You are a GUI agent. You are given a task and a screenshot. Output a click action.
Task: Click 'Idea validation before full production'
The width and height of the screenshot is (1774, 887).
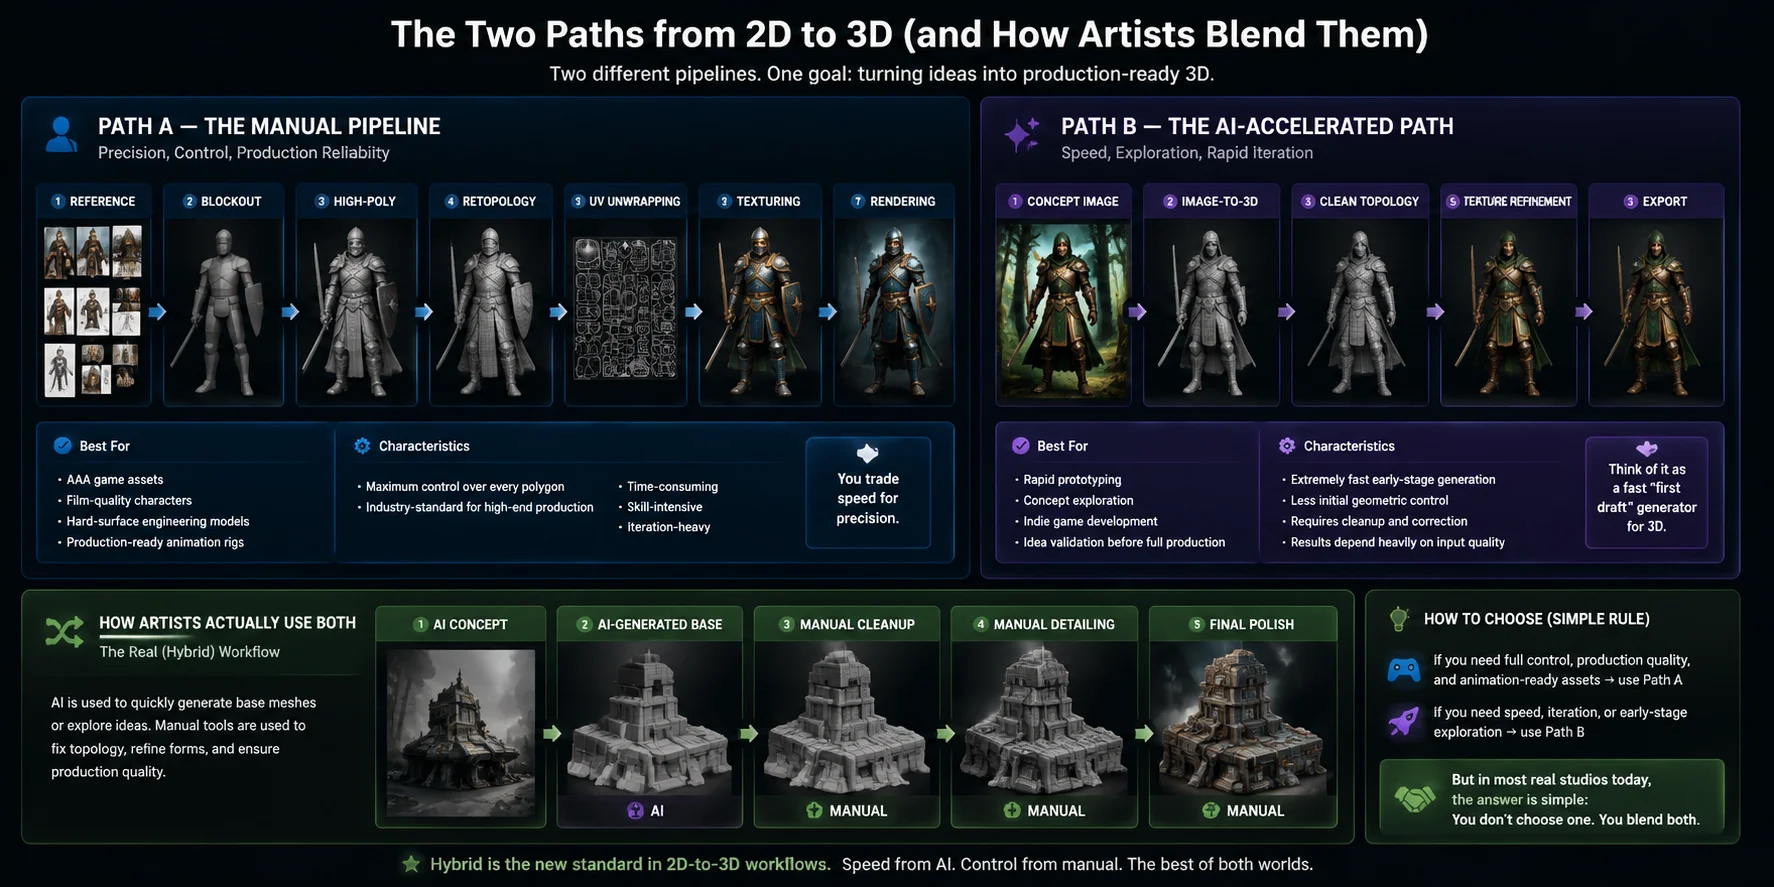point(1124,543)
